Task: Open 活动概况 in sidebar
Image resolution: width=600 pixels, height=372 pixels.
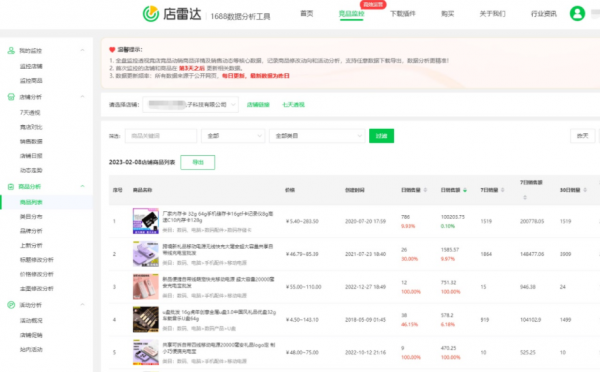Action: [x=31, y=320]
